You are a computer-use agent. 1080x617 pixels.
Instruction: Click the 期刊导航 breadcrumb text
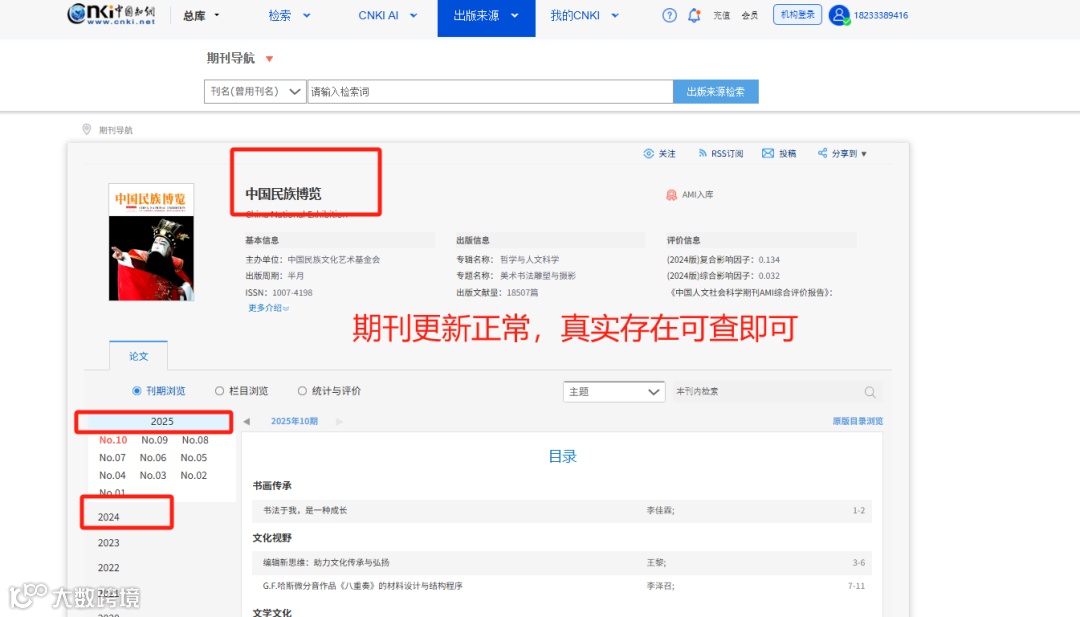click(115, 130)
